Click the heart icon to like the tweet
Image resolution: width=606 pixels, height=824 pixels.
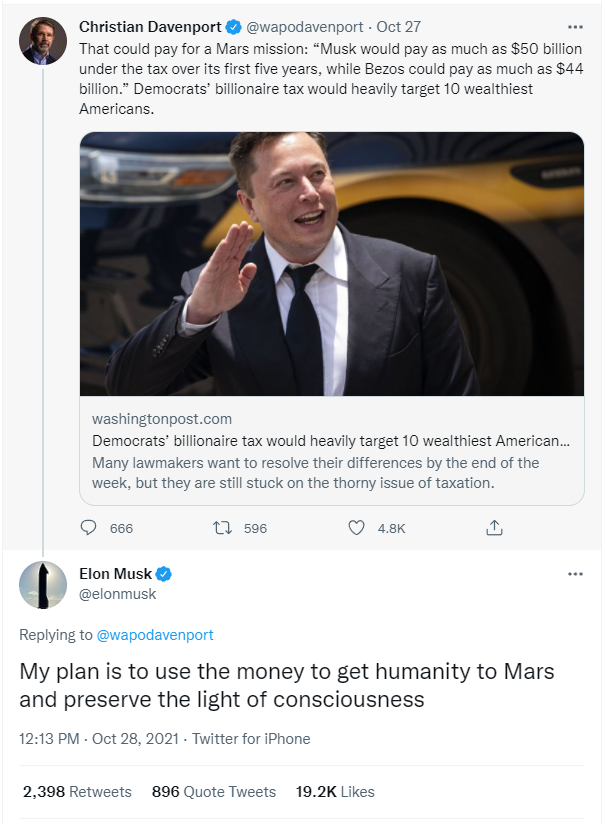point(355,527)
